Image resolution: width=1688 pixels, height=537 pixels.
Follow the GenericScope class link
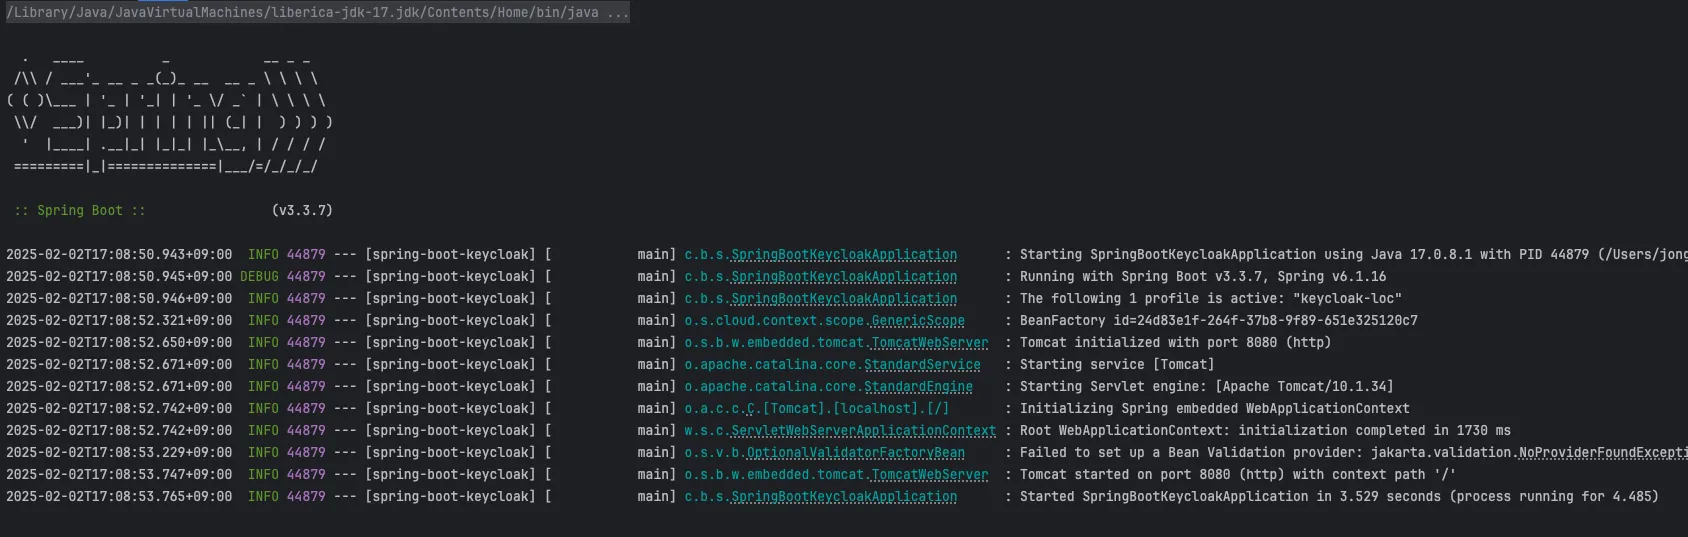tap(918, 321)
